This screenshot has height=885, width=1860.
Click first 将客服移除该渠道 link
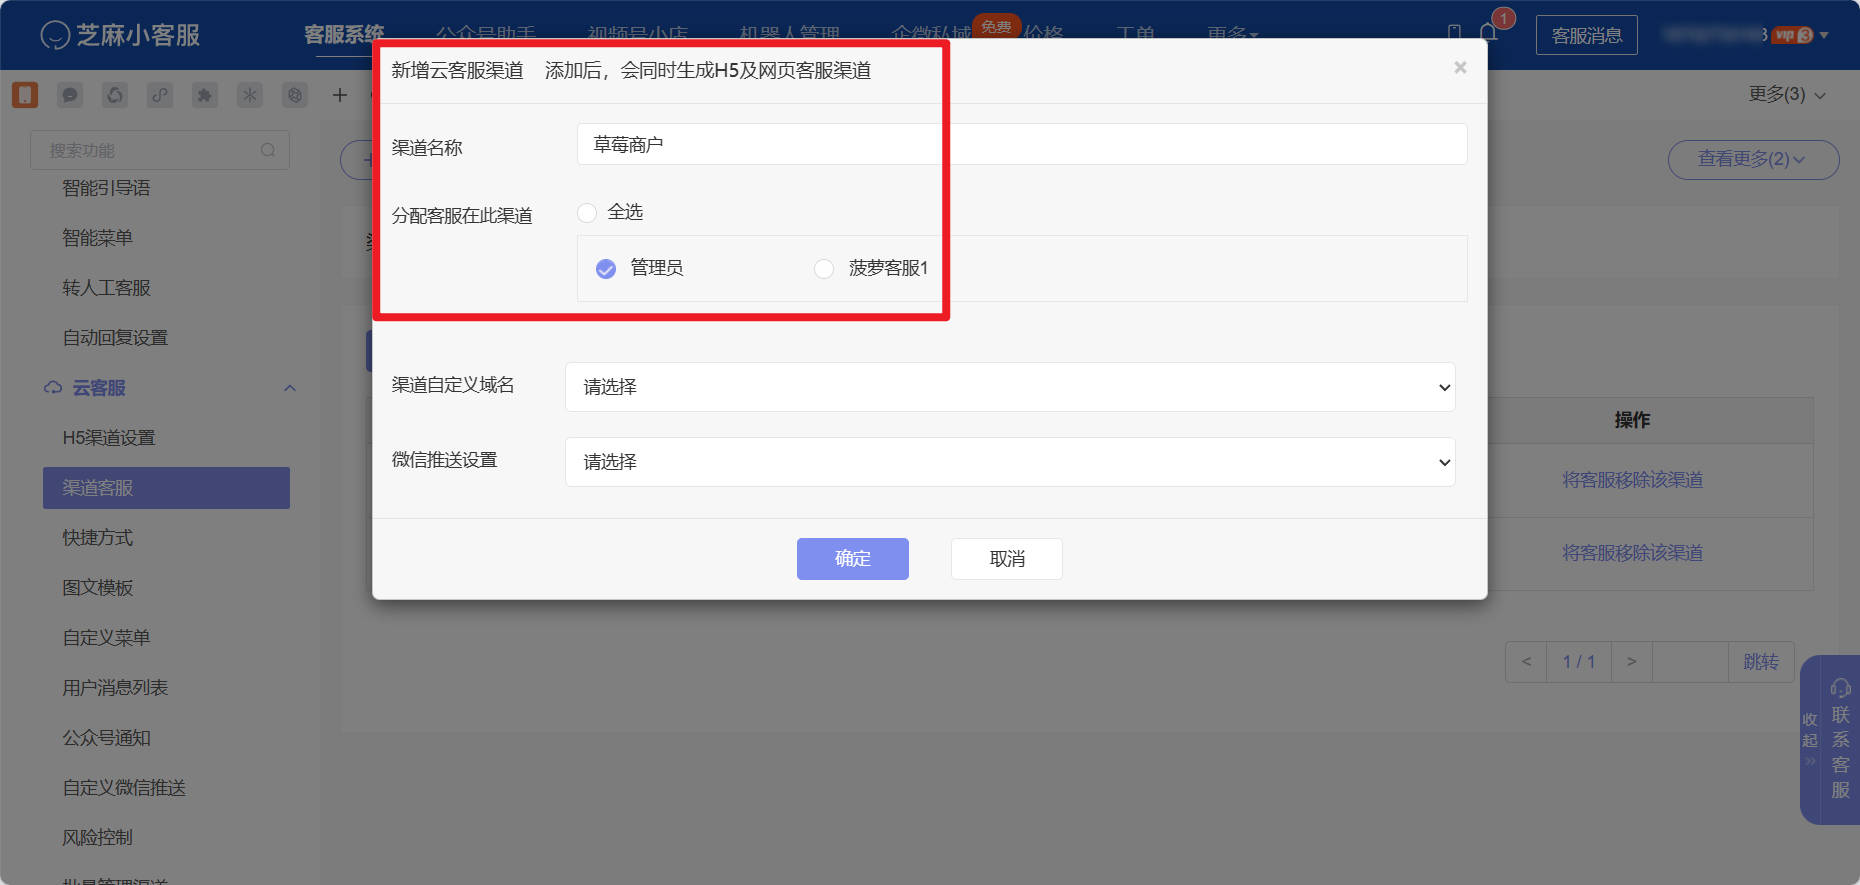coord(1633,480)
